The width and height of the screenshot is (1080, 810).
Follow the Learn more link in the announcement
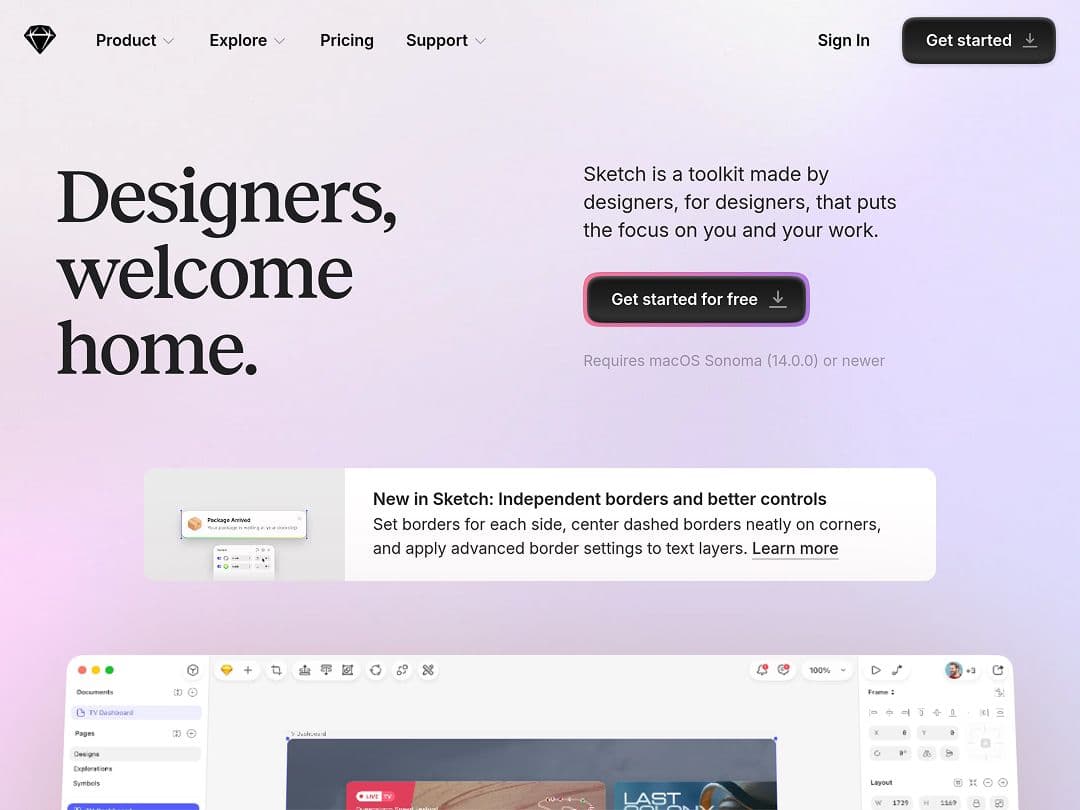pos(795,549)
